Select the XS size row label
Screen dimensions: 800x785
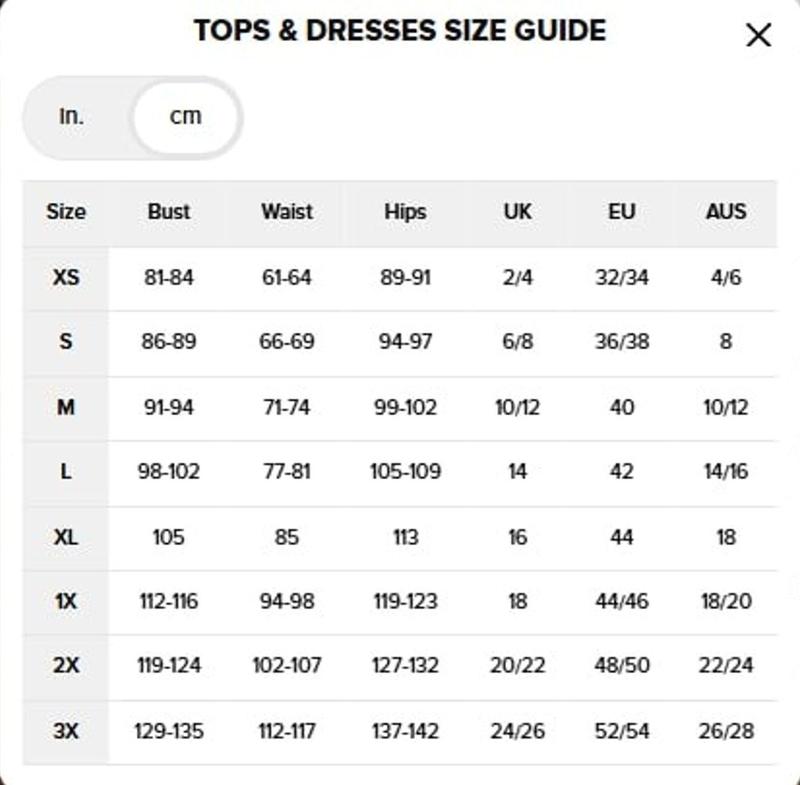66,277
